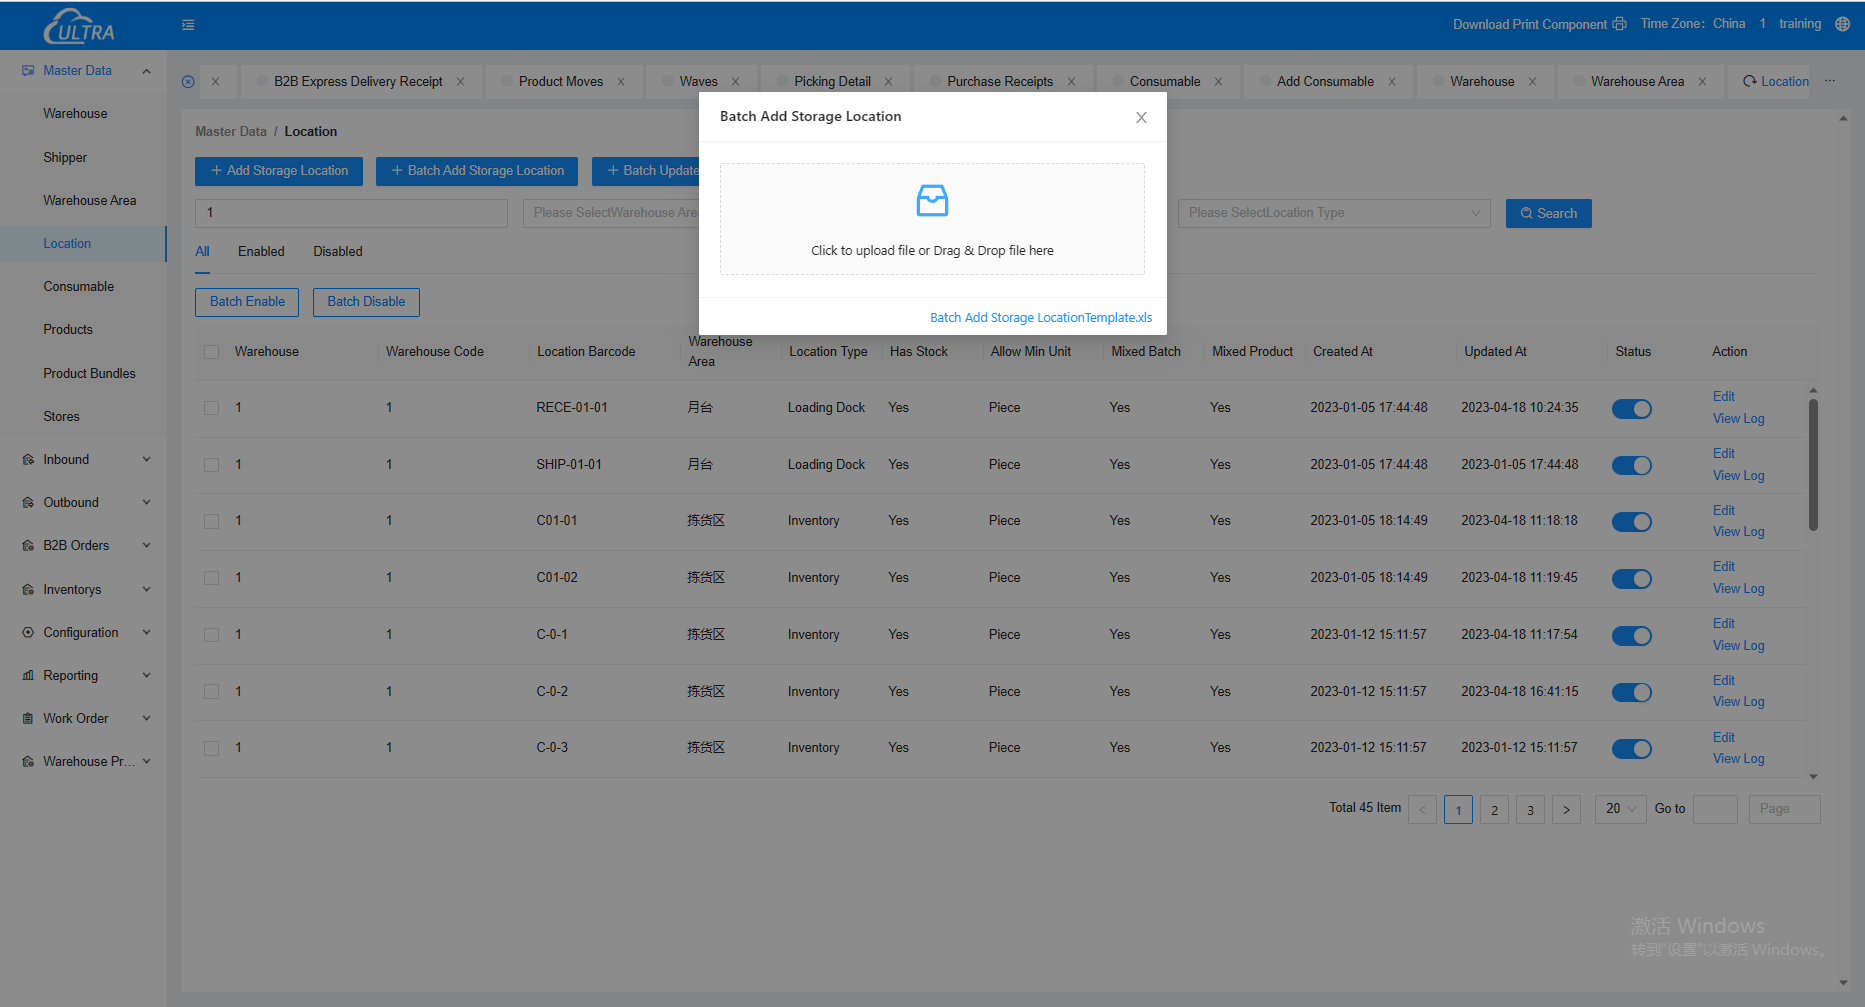This screenshot has height=1007, width=1865.
Task: Expand the Configuration menu chevron
Action: click(146, 633)
